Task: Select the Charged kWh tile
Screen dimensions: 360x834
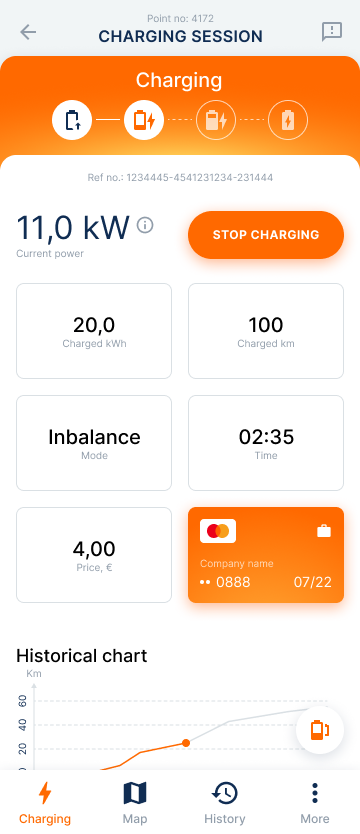Action: pyautogui.click(x=94, y=331)
